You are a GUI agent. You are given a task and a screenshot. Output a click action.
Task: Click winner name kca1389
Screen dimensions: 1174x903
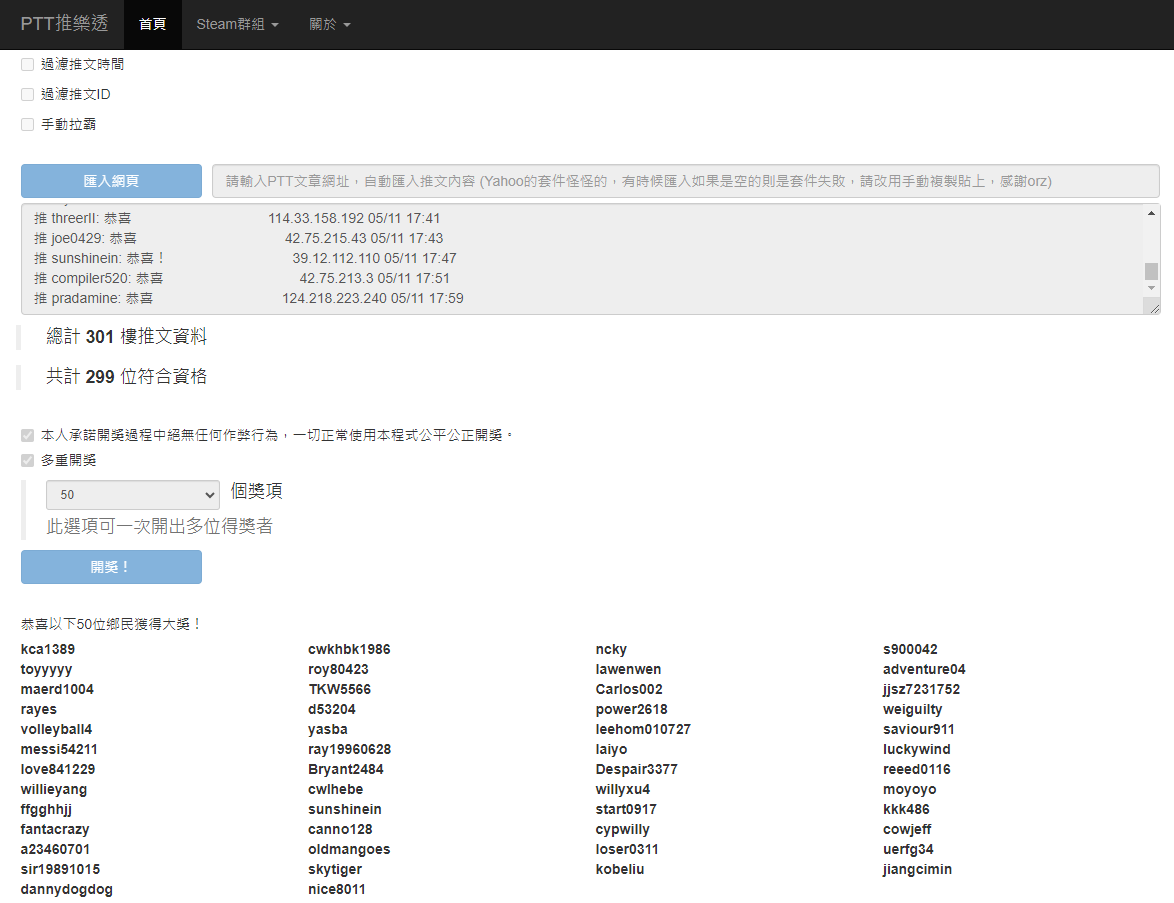click(48, 649)
